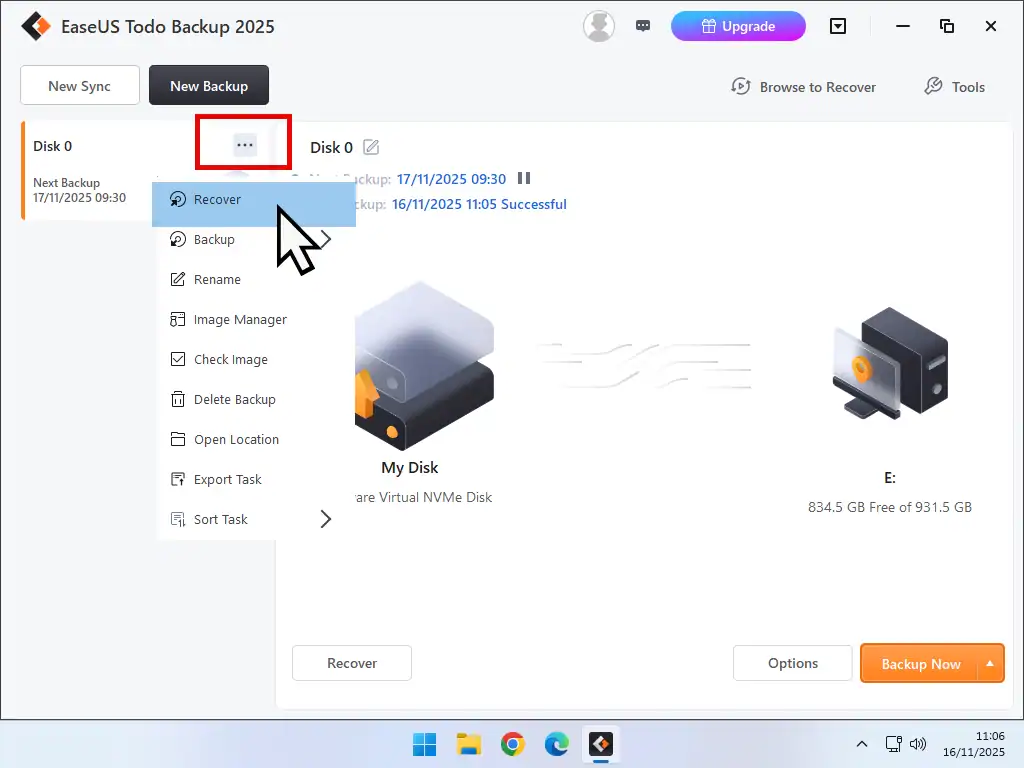
Task: Expand the Sort Task submenu
Action: tap(325, 519)
